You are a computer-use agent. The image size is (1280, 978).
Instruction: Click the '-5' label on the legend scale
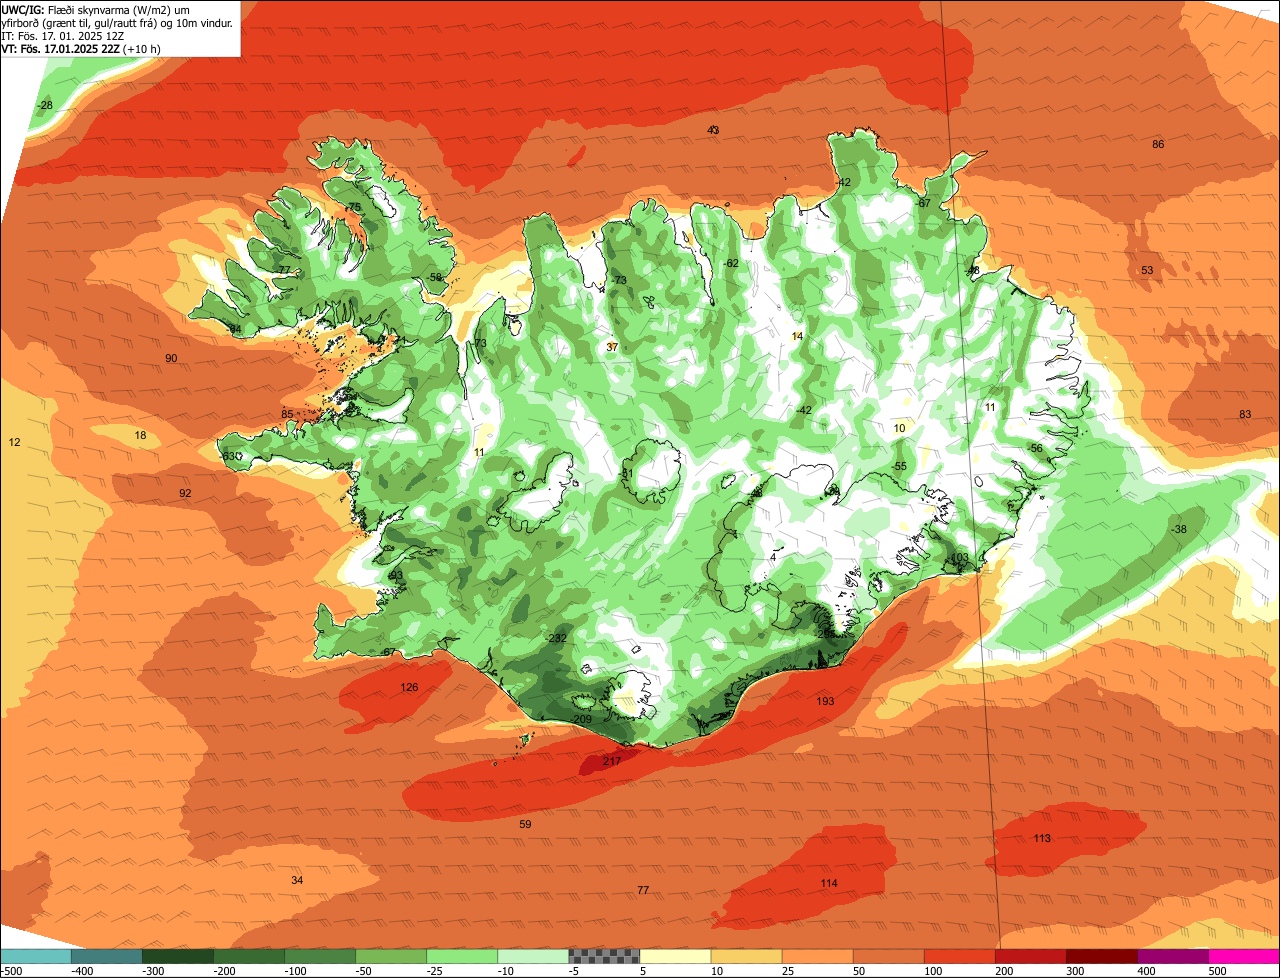(x=574, y=971)
